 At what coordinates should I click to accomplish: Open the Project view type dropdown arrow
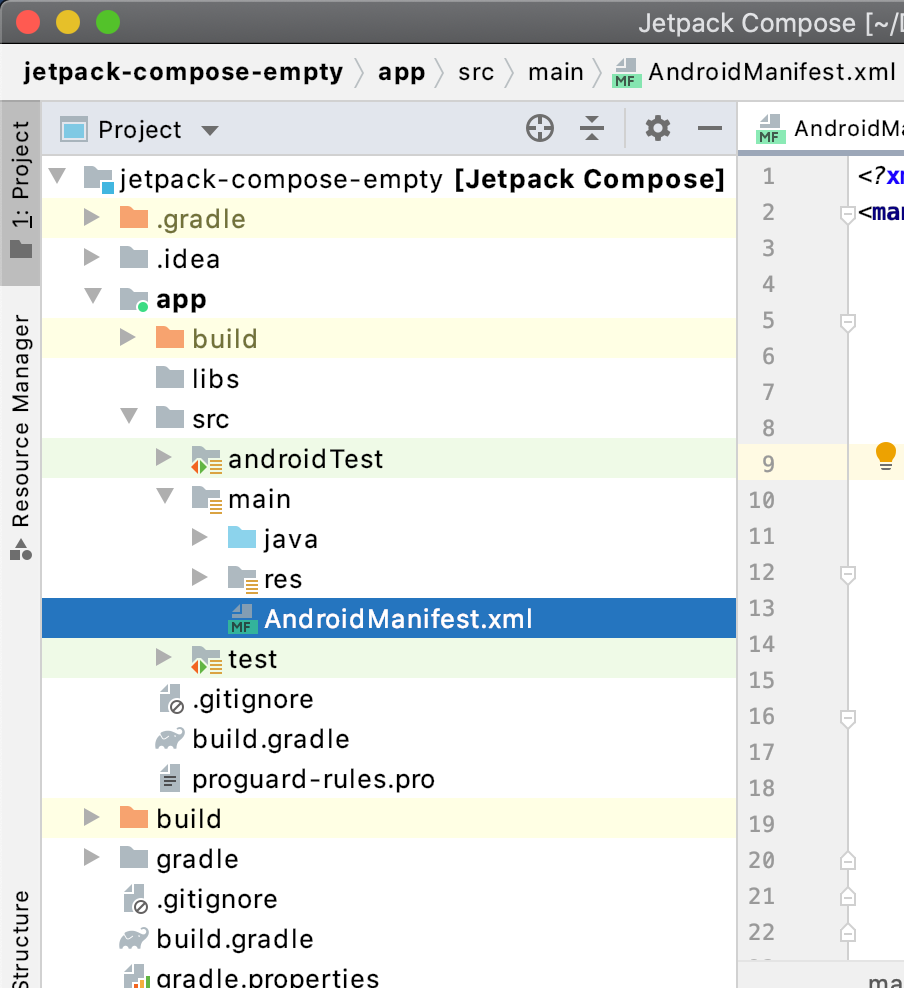click(210, 130)
